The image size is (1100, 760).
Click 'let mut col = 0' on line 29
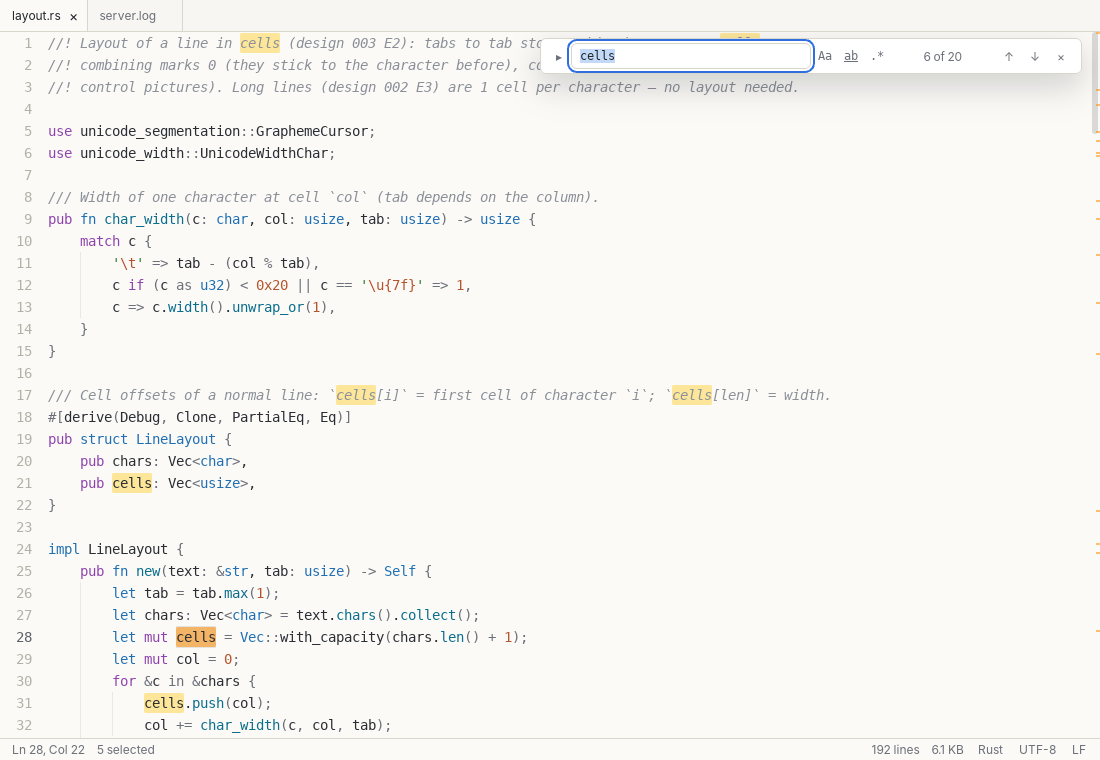[x=172, y=660]
